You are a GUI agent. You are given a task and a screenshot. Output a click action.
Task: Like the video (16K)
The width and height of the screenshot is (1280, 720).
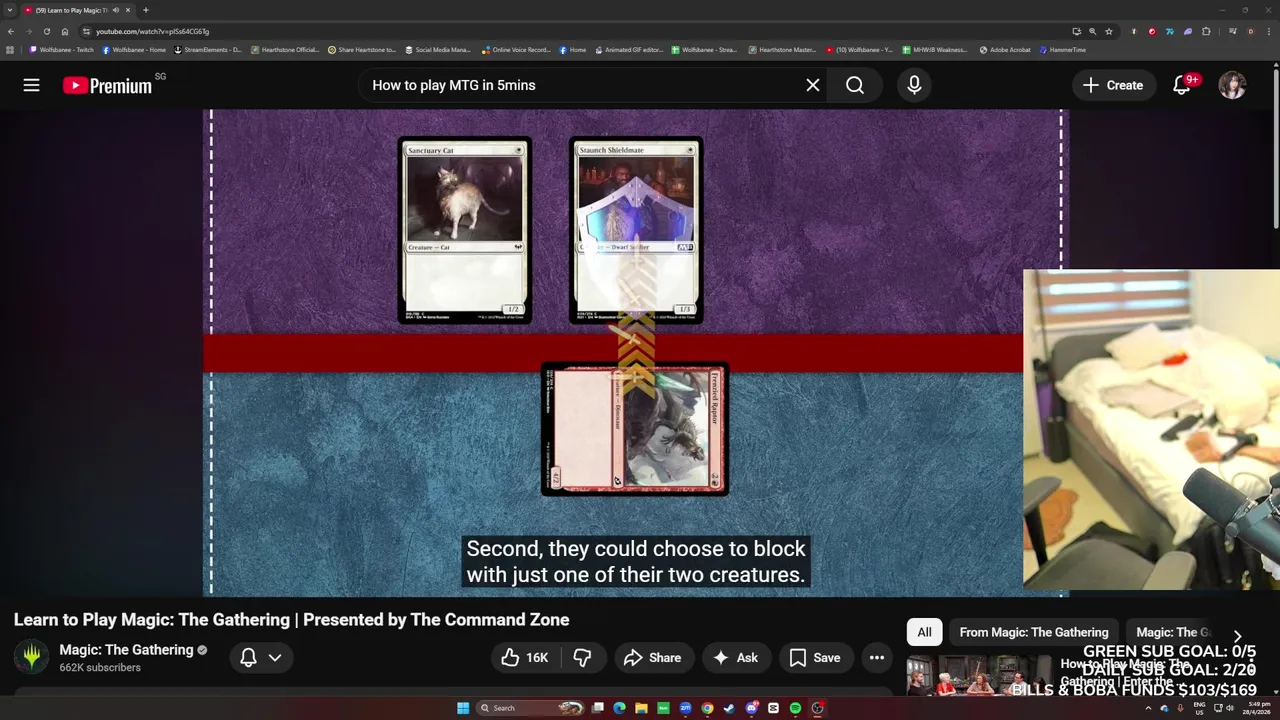pyautogui.click(x=525, y=657)
